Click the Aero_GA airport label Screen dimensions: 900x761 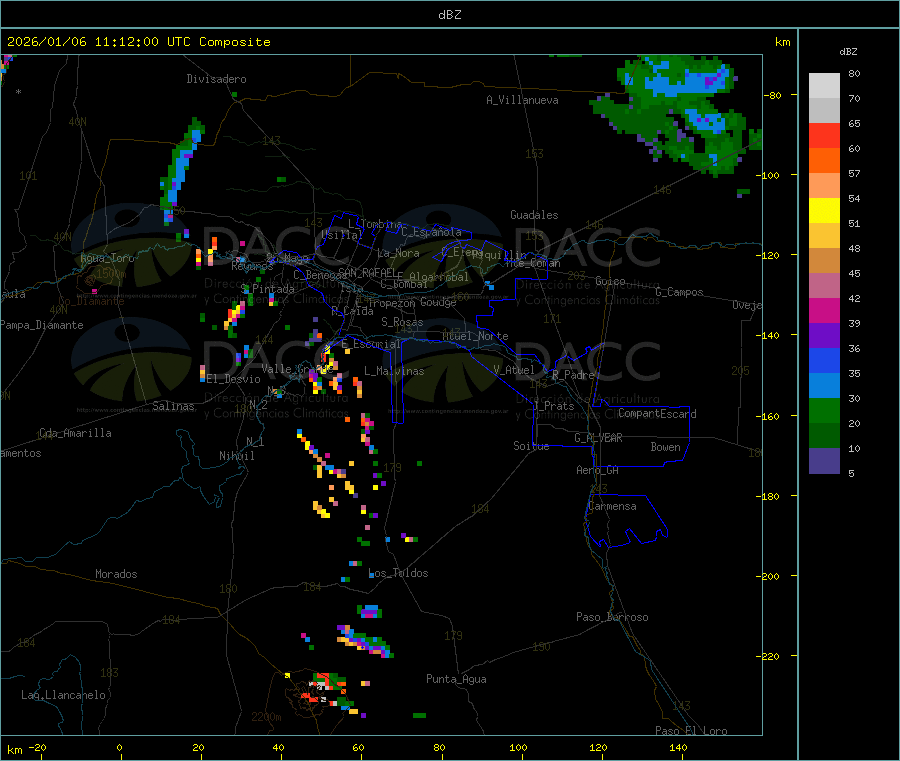598,471
